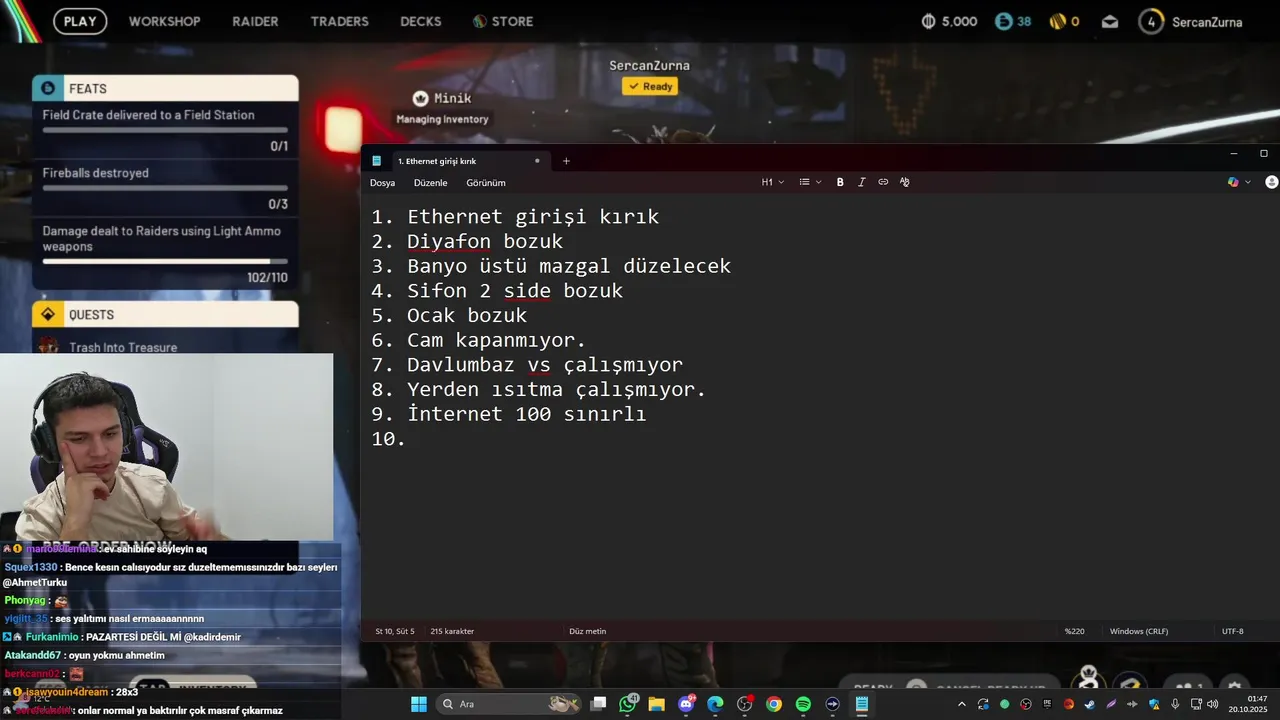
Task: Open the account profile icon in Notepad
Action: tap(1272, 182)
